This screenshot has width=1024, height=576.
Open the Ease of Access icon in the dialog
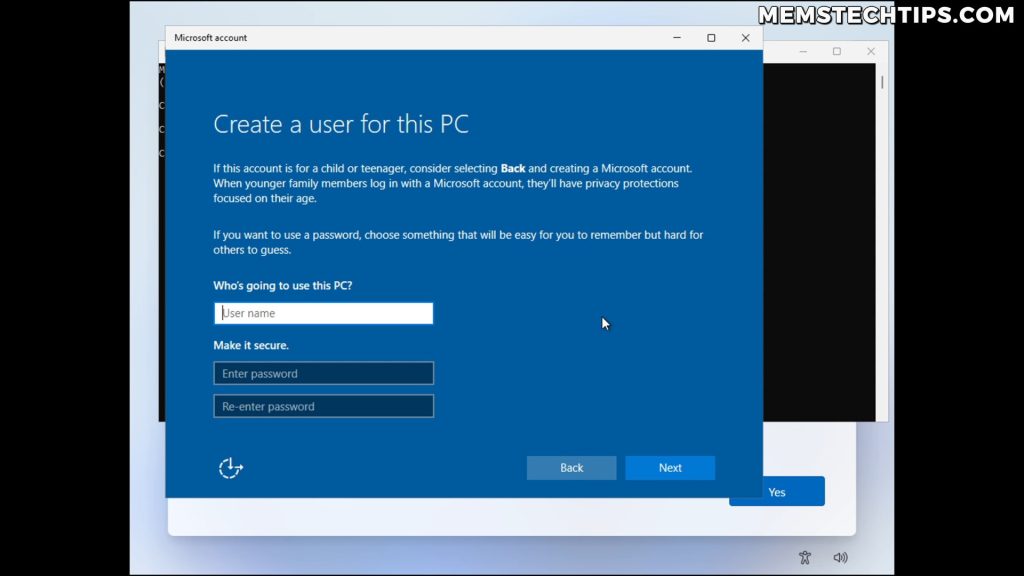click(231, 468)
